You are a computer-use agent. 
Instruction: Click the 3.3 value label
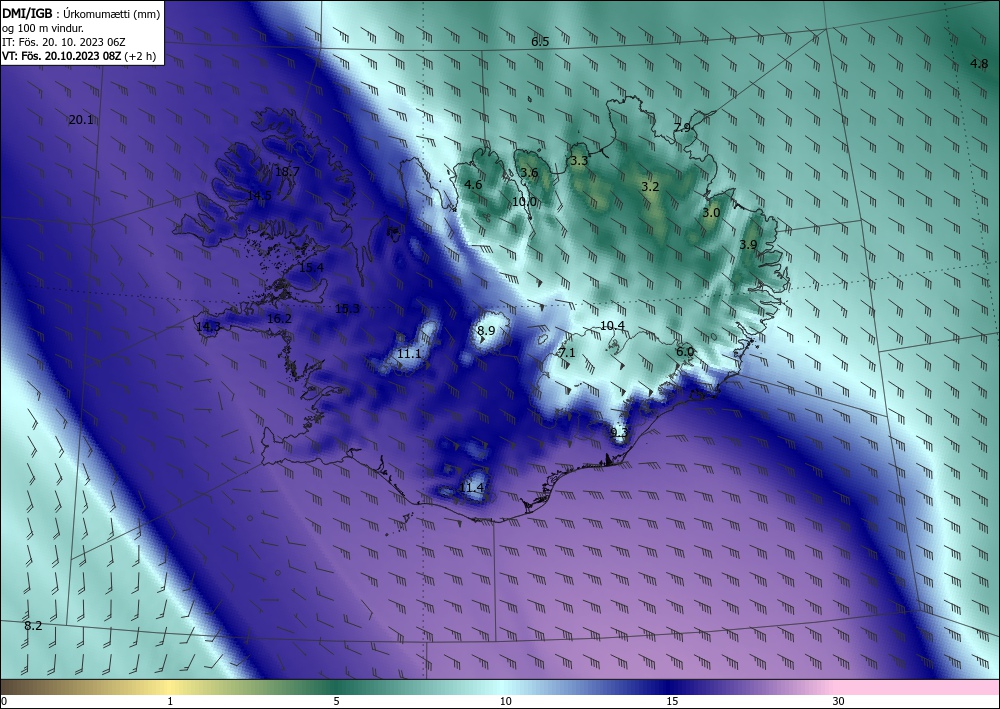pos(579,161)
